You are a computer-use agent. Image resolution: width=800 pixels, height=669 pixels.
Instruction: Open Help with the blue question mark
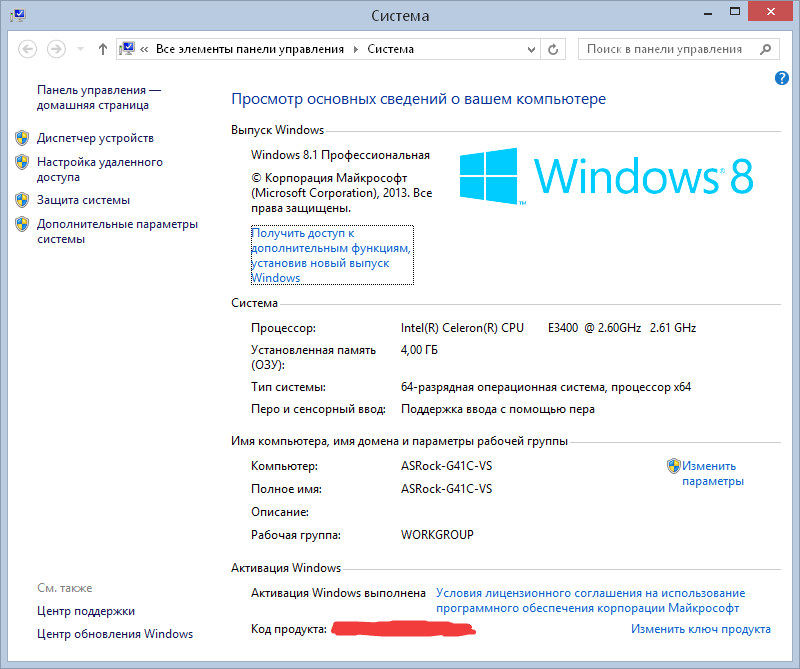pyautogui.click(x=781, y=78)
